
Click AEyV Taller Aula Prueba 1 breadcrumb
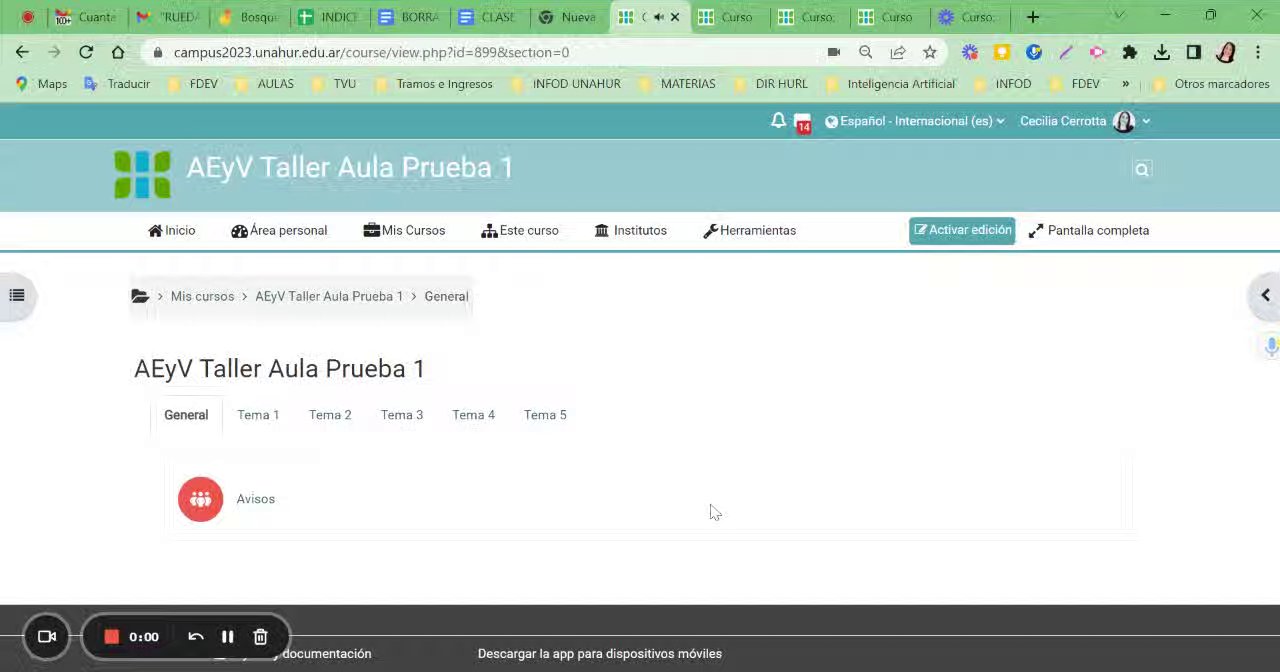pos(329,296)
